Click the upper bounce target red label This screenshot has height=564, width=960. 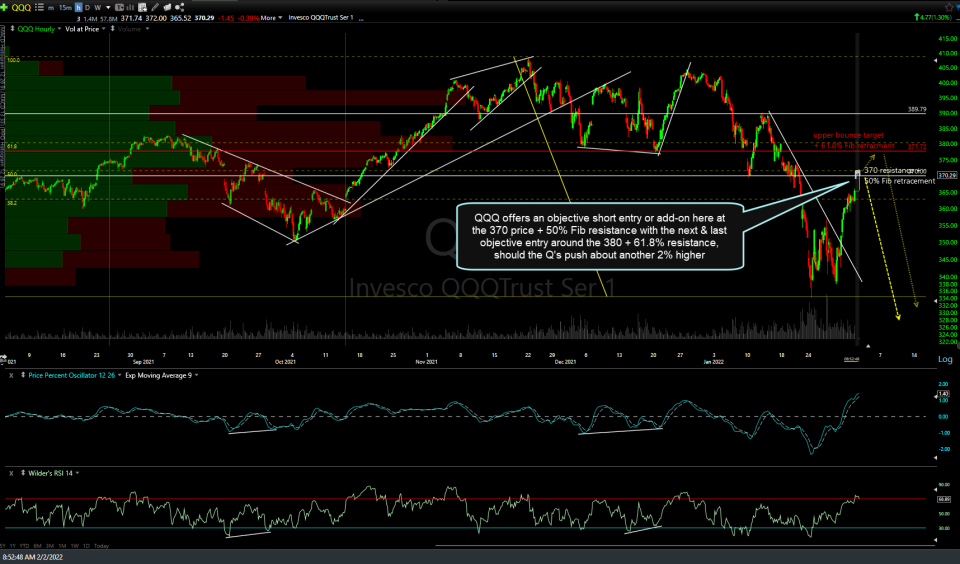coord(849,135)
